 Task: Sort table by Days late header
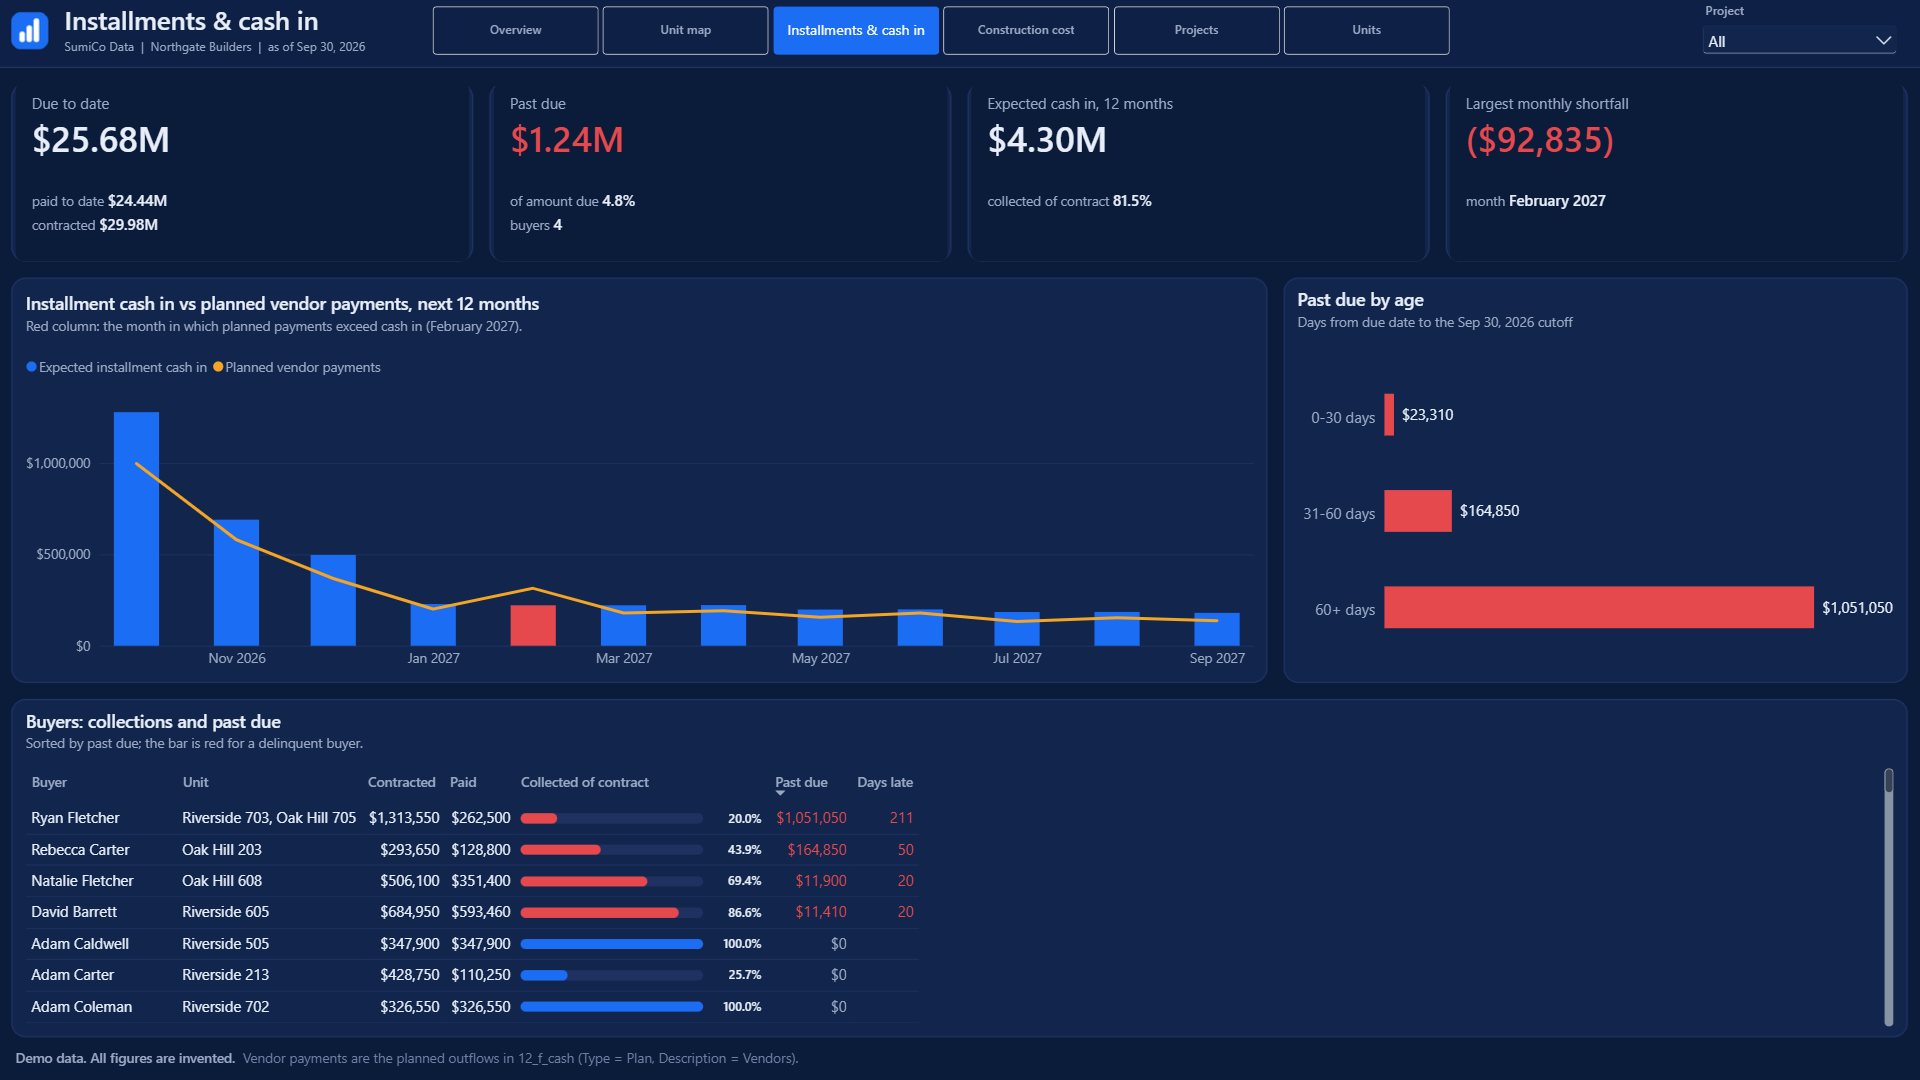pyautogui.click(x=884, y=782)
